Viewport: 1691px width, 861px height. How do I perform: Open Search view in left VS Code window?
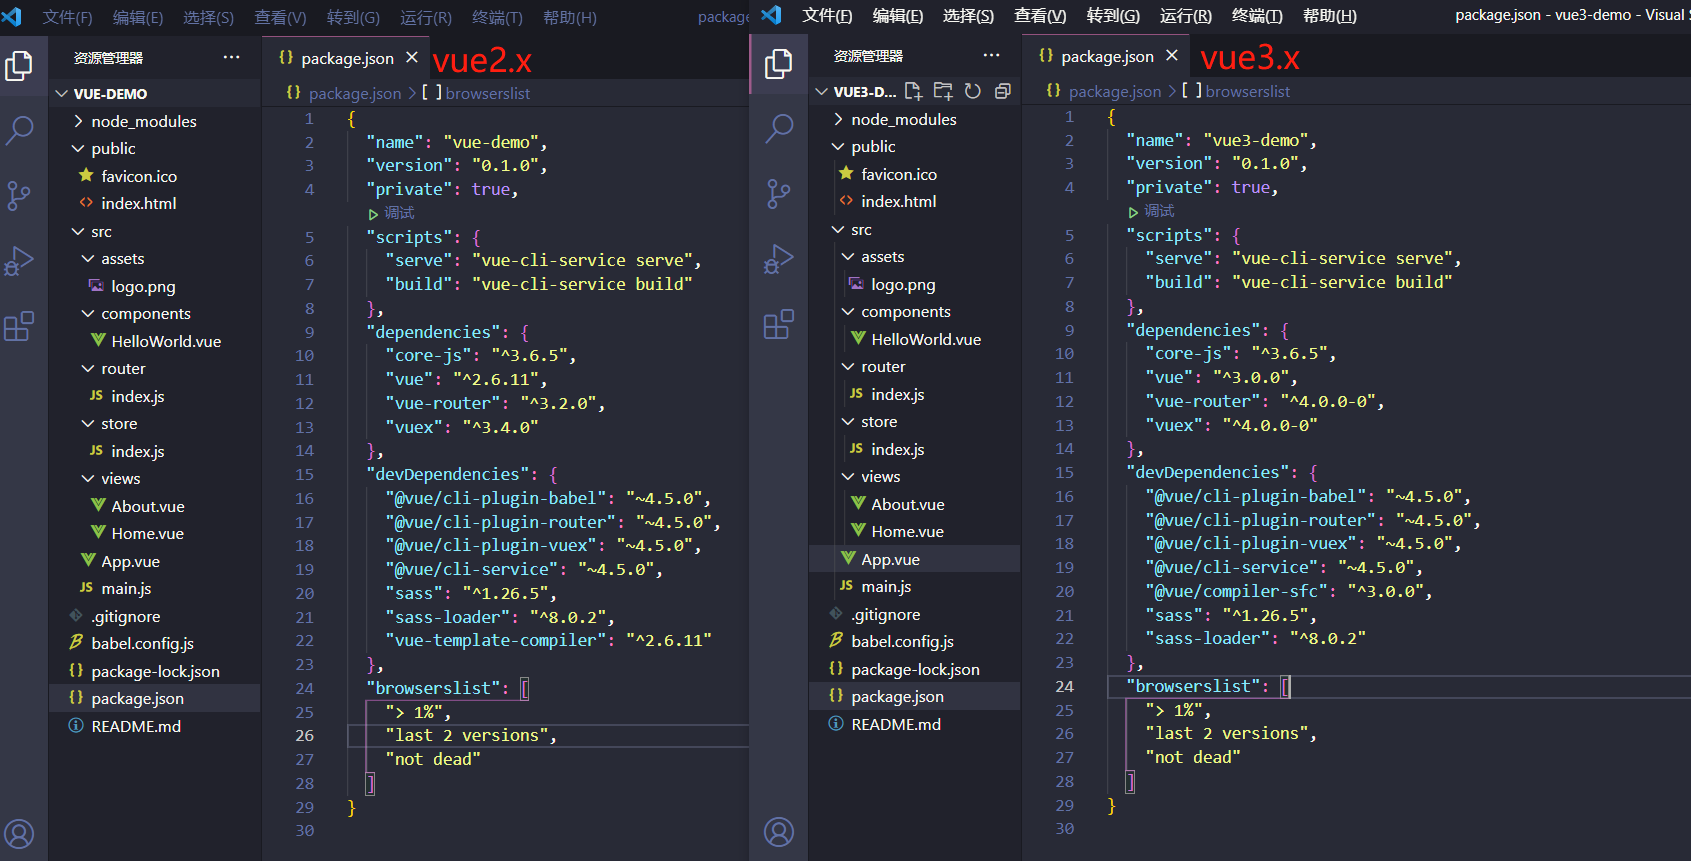pos(19,130)
